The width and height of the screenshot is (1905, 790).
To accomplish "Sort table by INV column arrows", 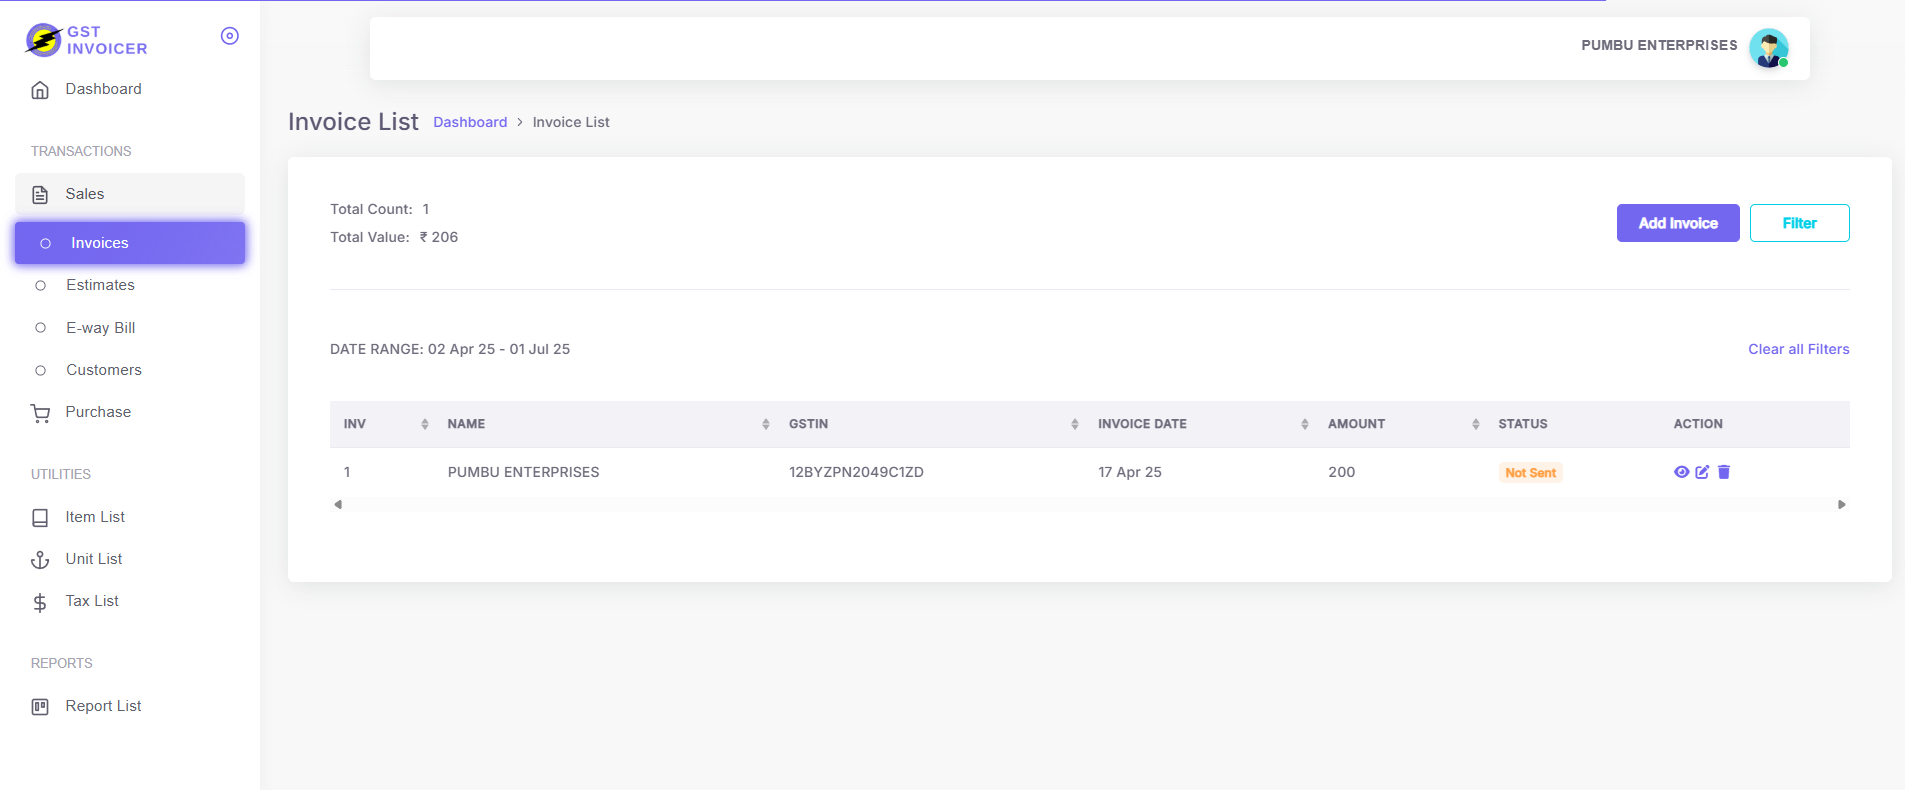I will (424, 424).
